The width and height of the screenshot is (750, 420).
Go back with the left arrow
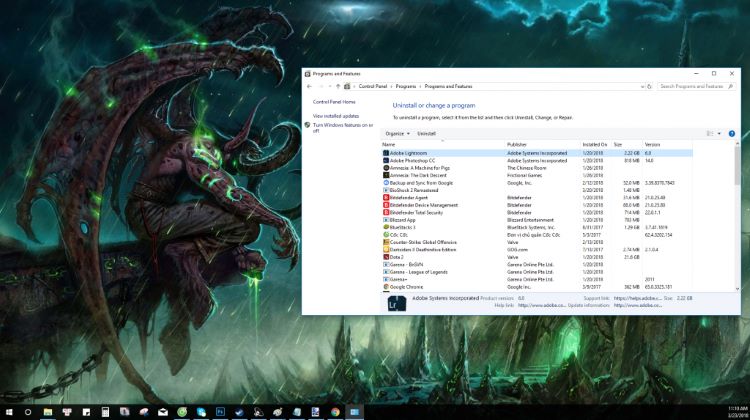[309, 87]
